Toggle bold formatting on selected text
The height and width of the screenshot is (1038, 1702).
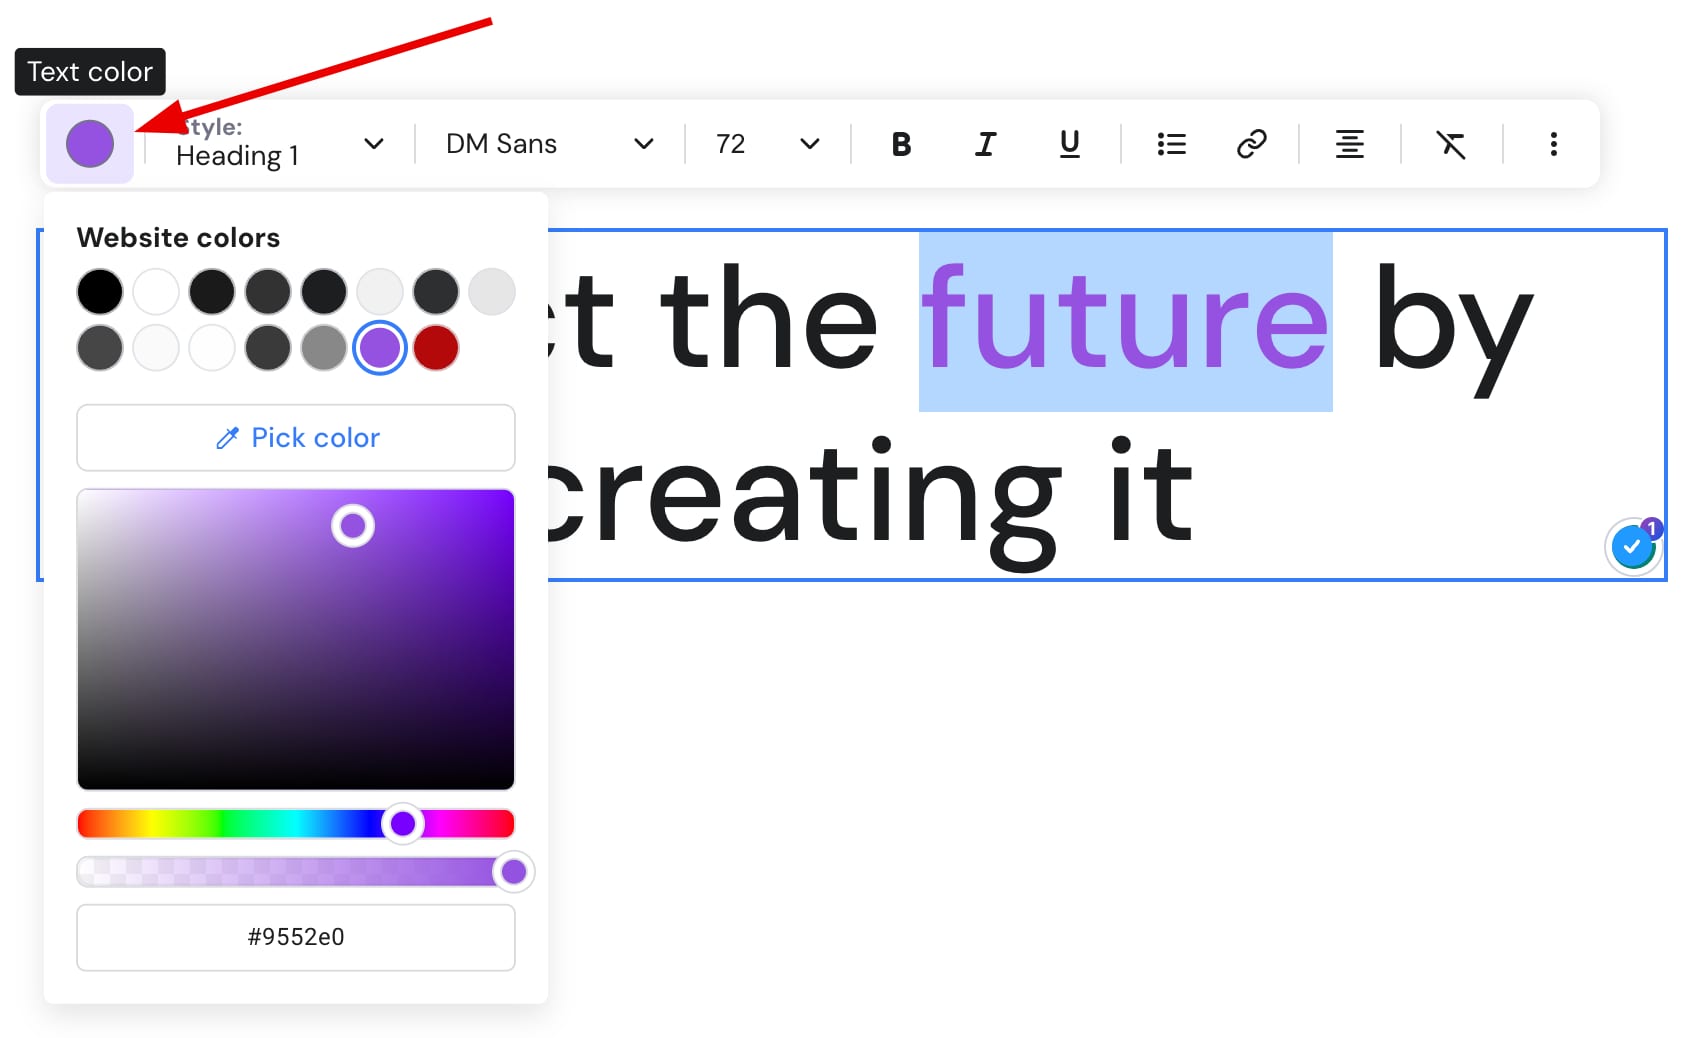901,143
